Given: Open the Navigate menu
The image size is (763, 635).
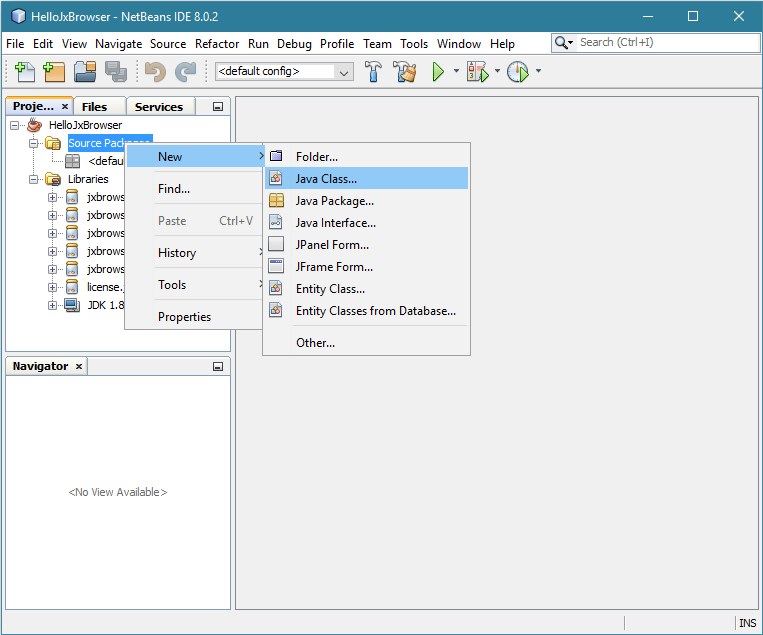Looking at the screenshot, I should [x=118, y=44].
